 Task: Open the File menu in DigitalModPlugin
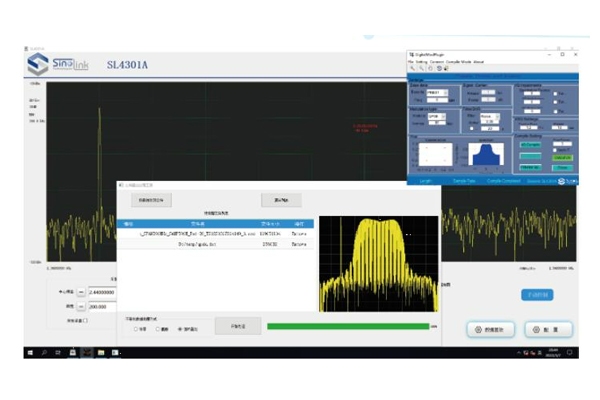coord(410,61)
